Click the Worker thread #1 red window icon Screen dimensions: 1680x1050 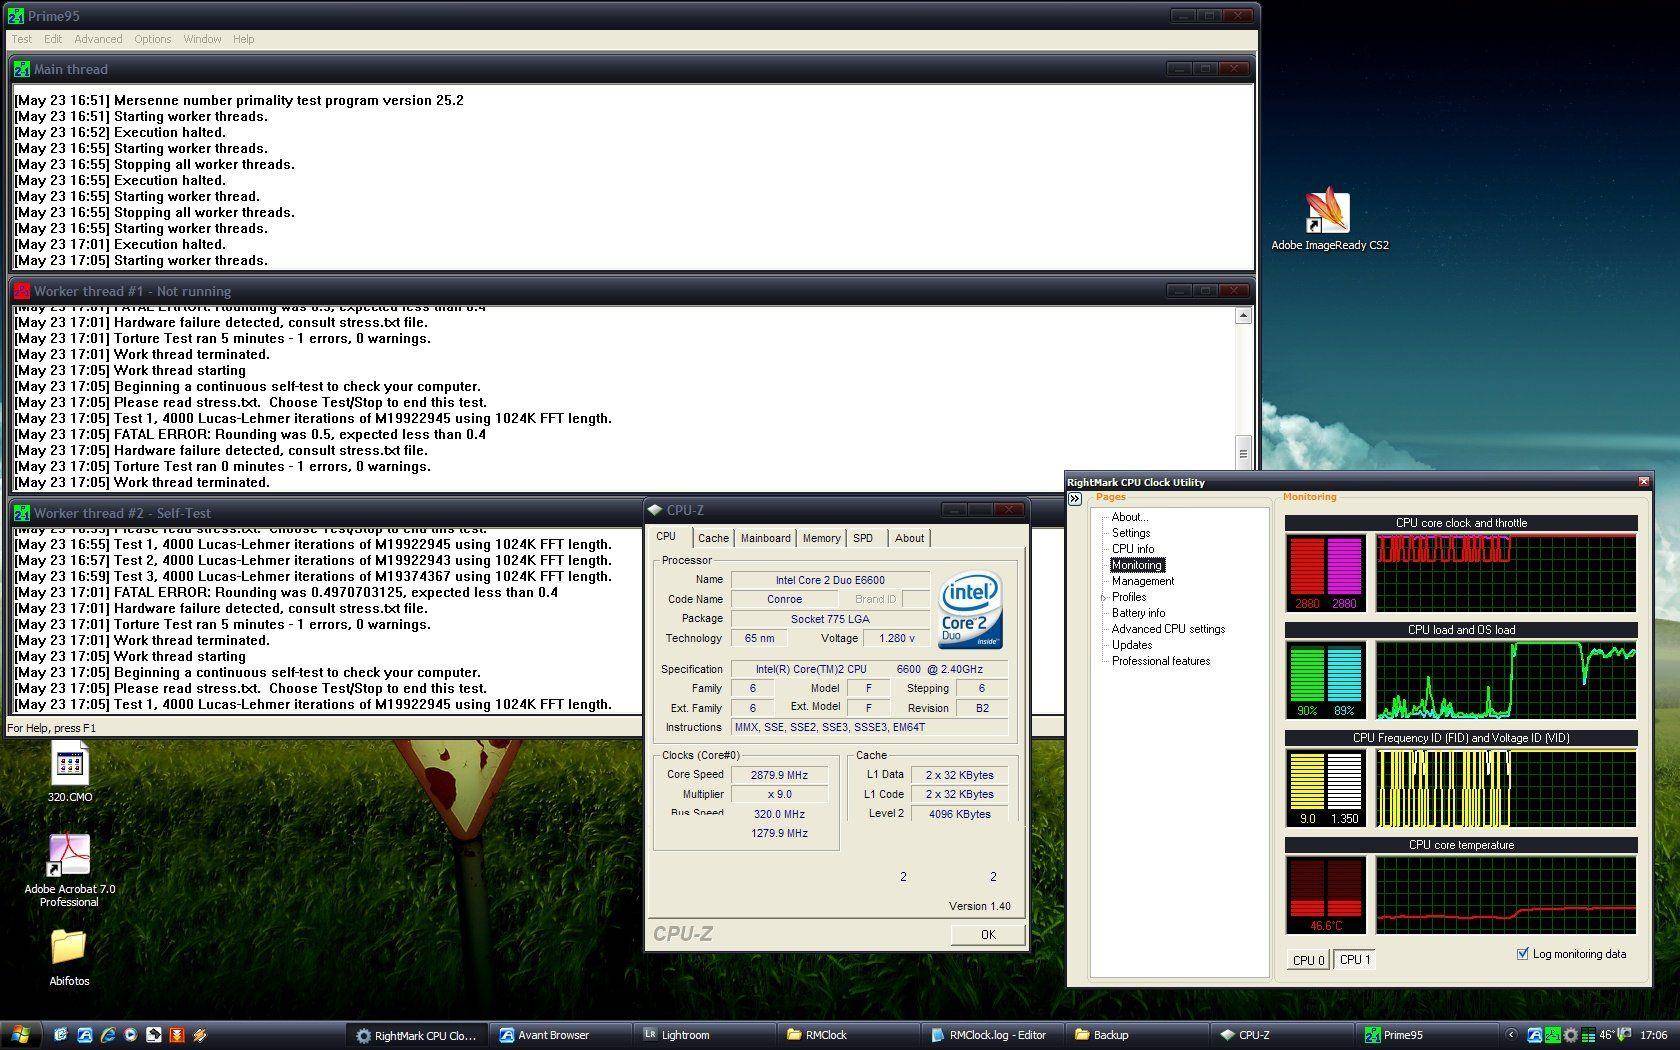click(x=21, y=291)
